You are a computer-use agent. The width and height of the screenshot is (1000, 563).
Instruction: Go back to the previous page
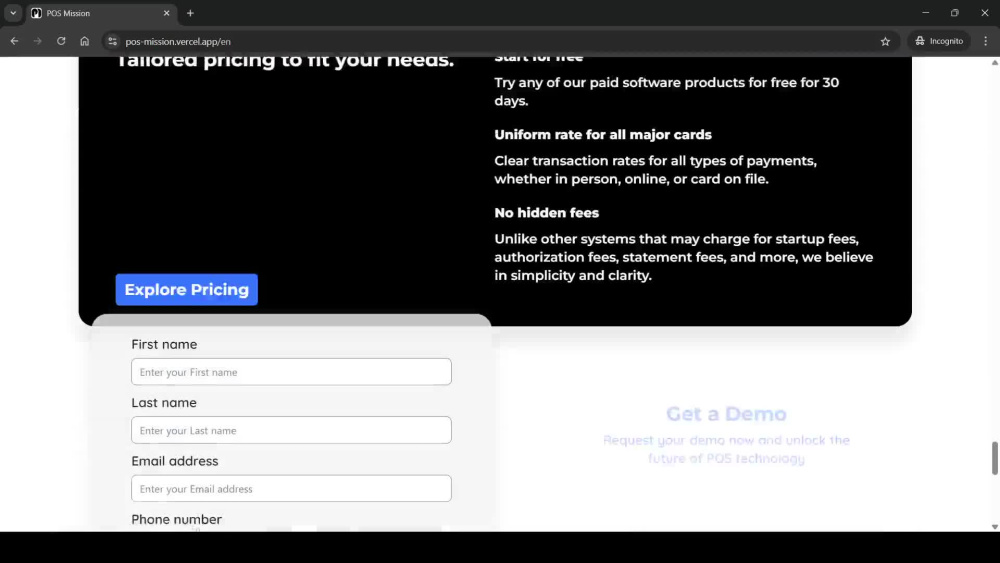pos(14,41)
